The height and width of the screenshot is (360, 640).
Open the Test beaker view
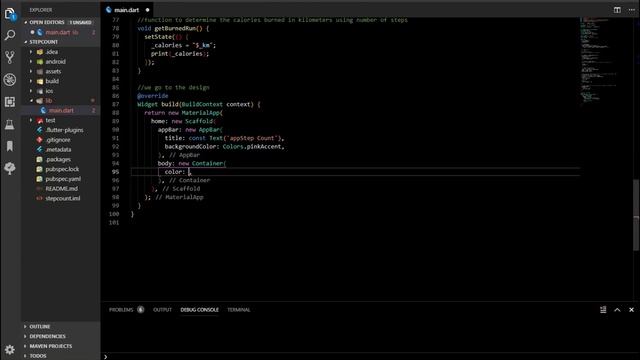click(10, 124)
